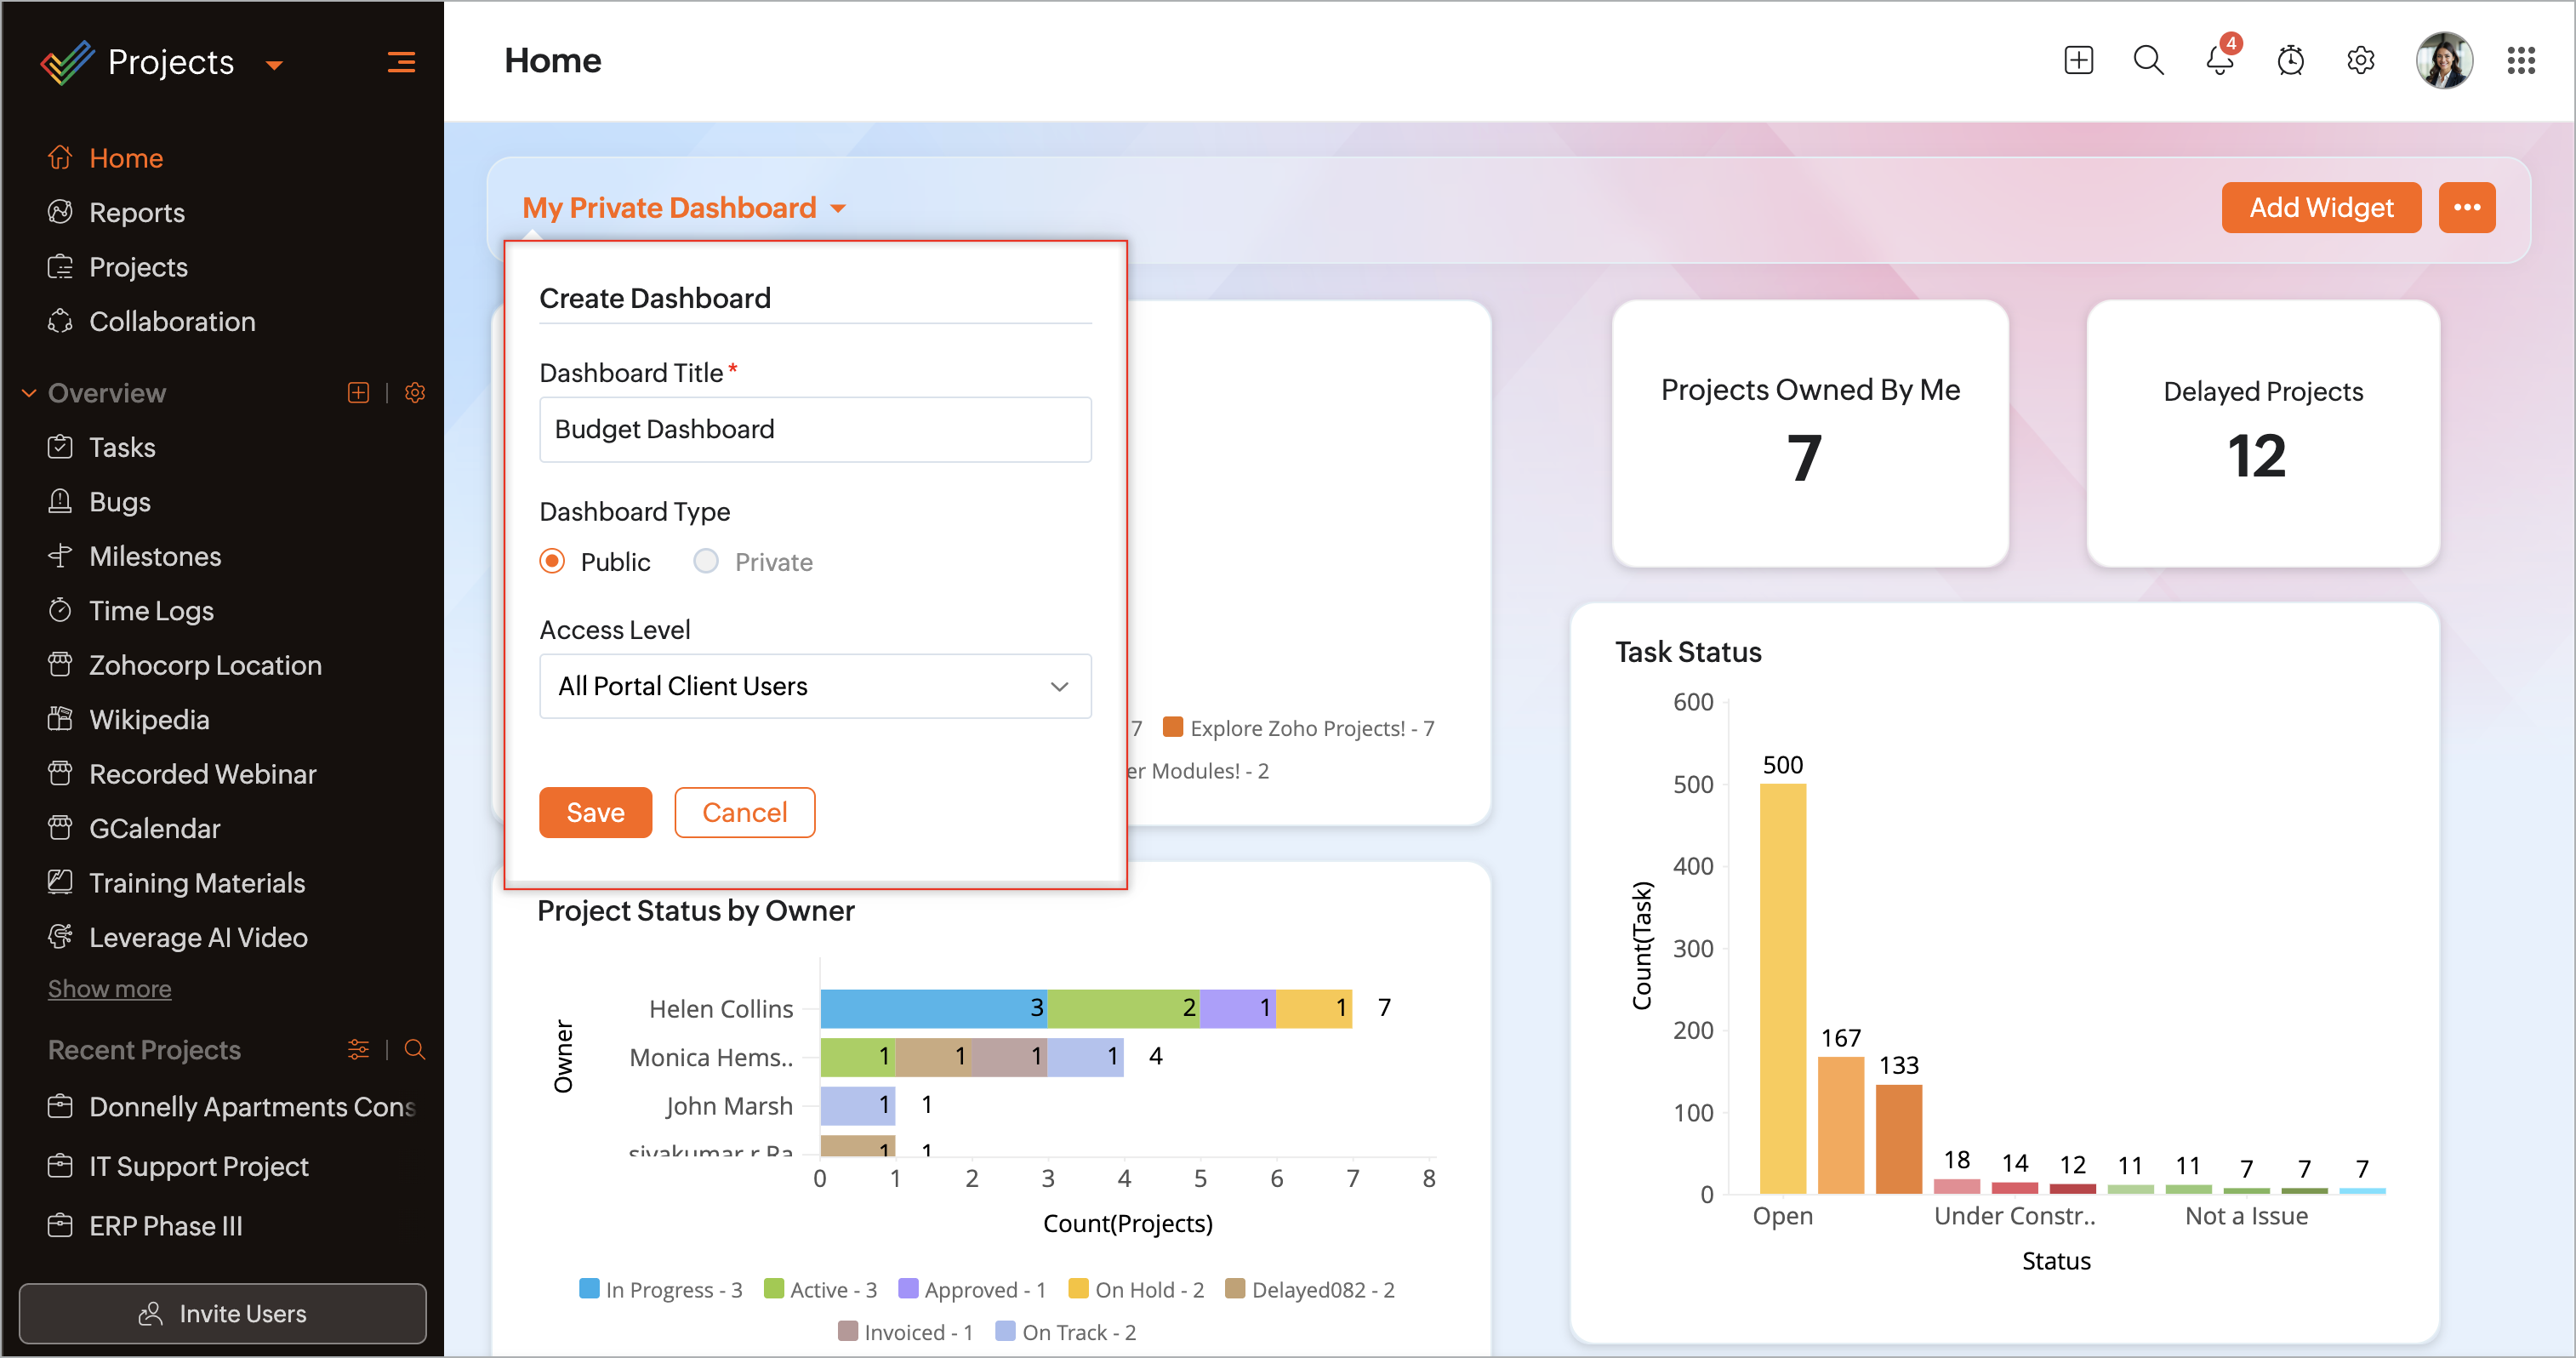The height and width of the screenshot is (1358, 2576).
Task: Select the Private dashboard type radio
Action: click(x=706, y=562)
